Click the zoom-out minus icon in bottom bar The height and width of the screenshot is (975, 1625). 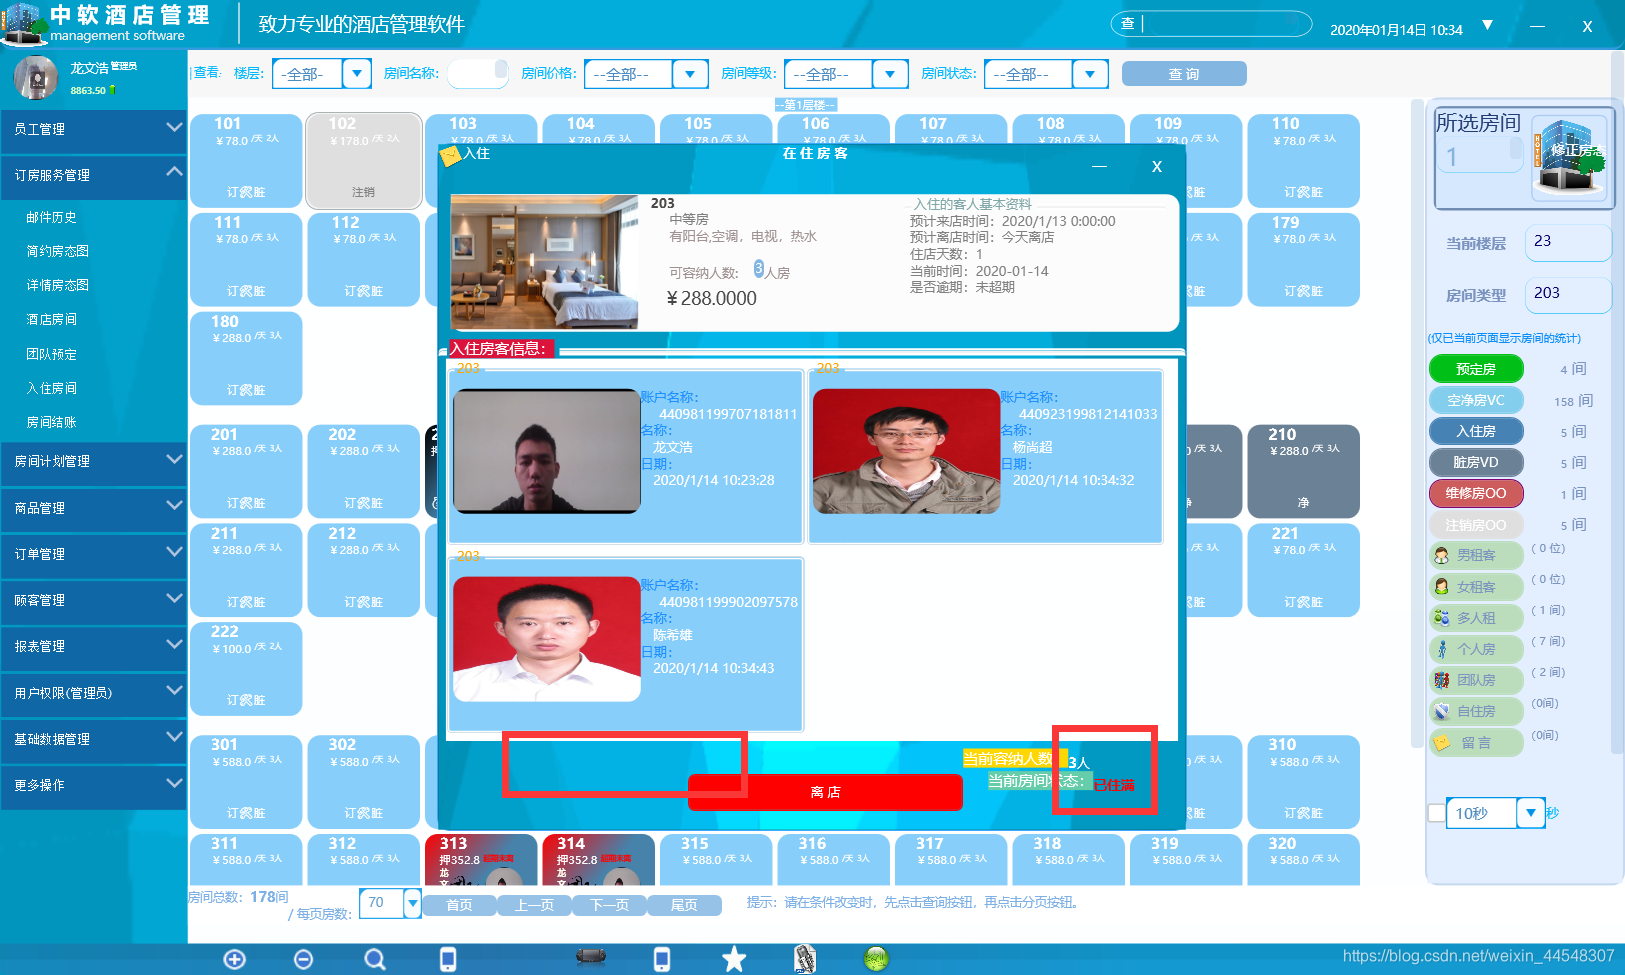tap(304, 959)
